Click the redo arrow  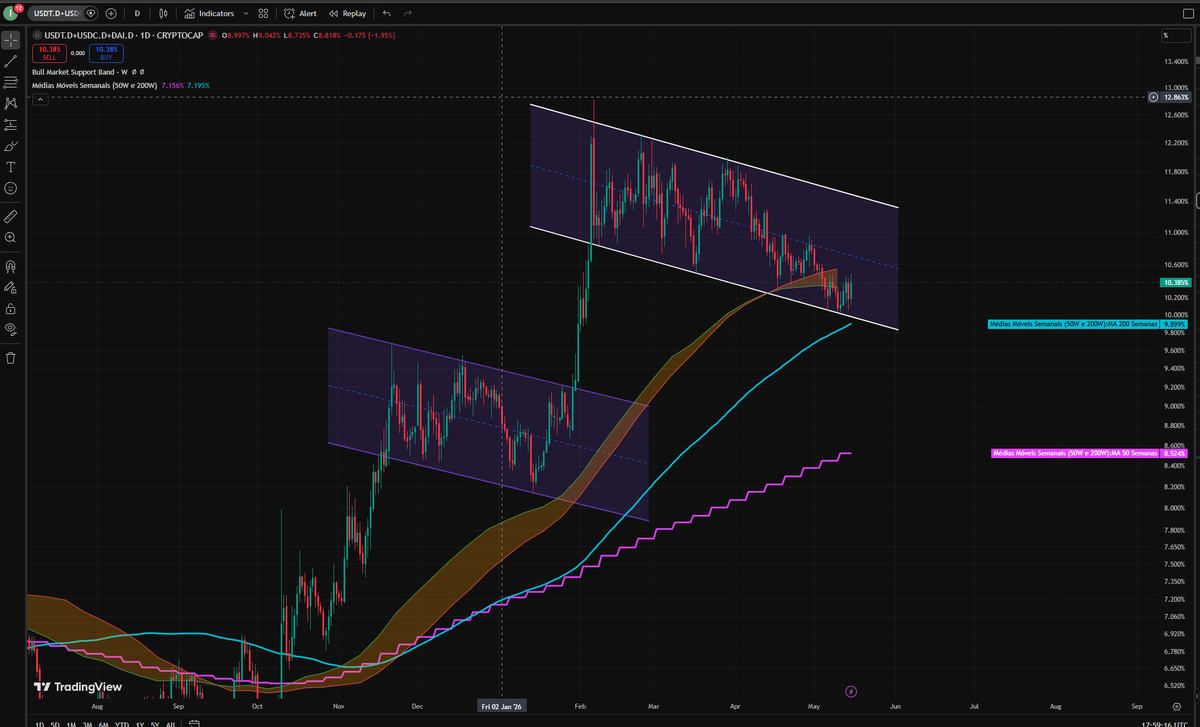click(x=406, y=14)
